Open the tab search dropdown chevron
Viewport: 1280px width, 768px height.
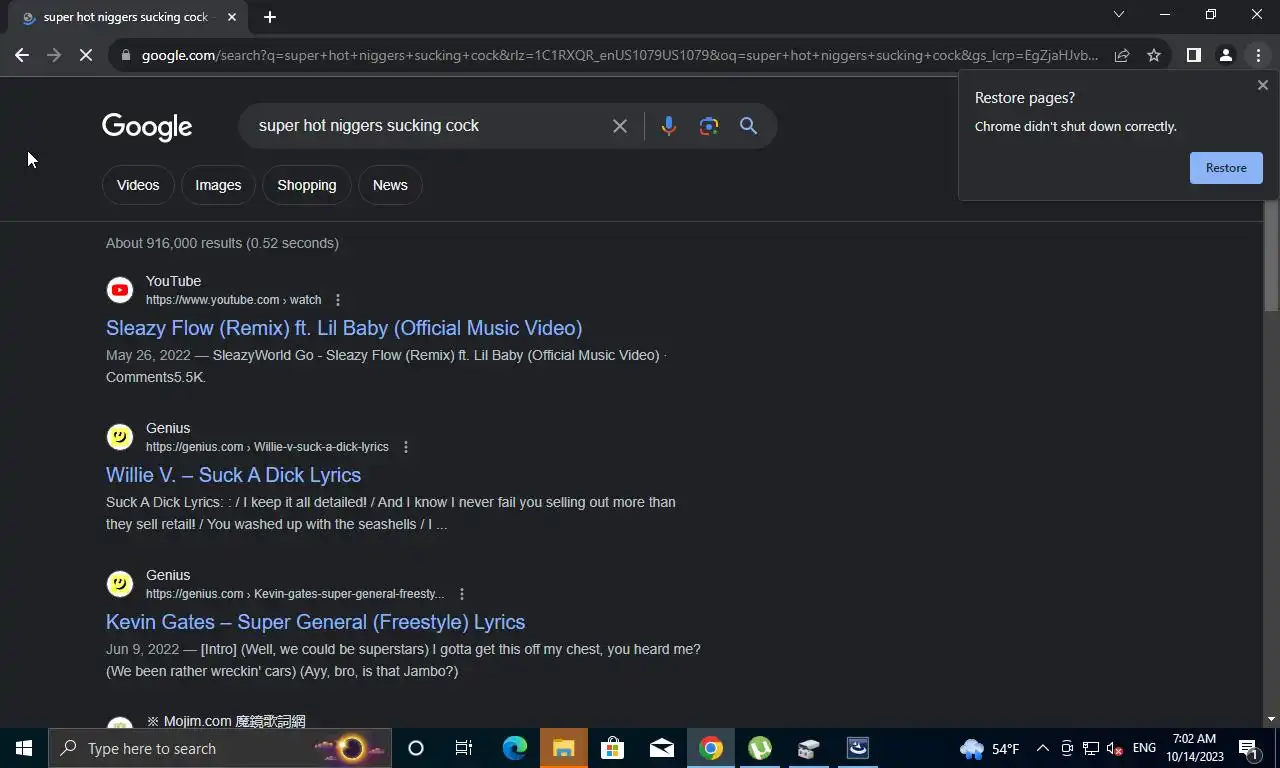(1119, 14)
